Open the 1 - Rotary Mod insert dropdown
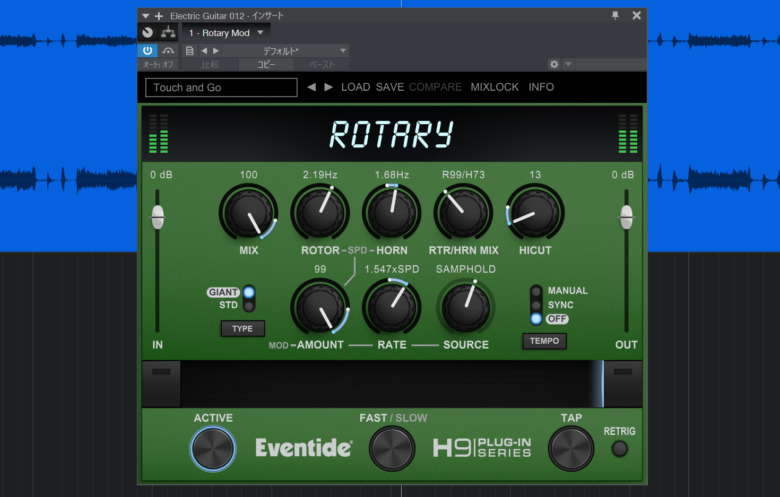The image size is (780, 497). tap(226, 33)
